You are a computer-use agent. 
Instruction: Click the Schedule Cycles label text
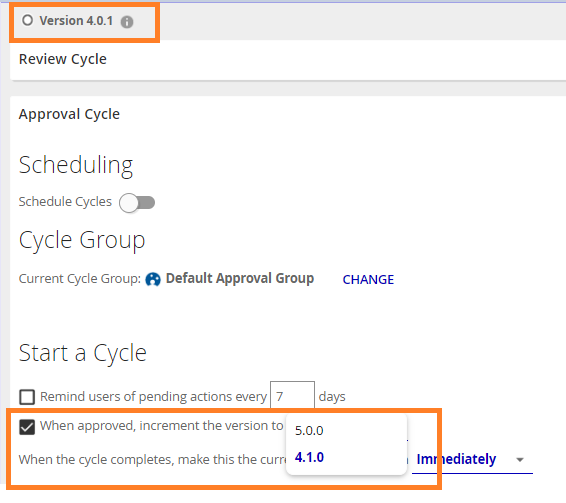[x=65, y=201]
